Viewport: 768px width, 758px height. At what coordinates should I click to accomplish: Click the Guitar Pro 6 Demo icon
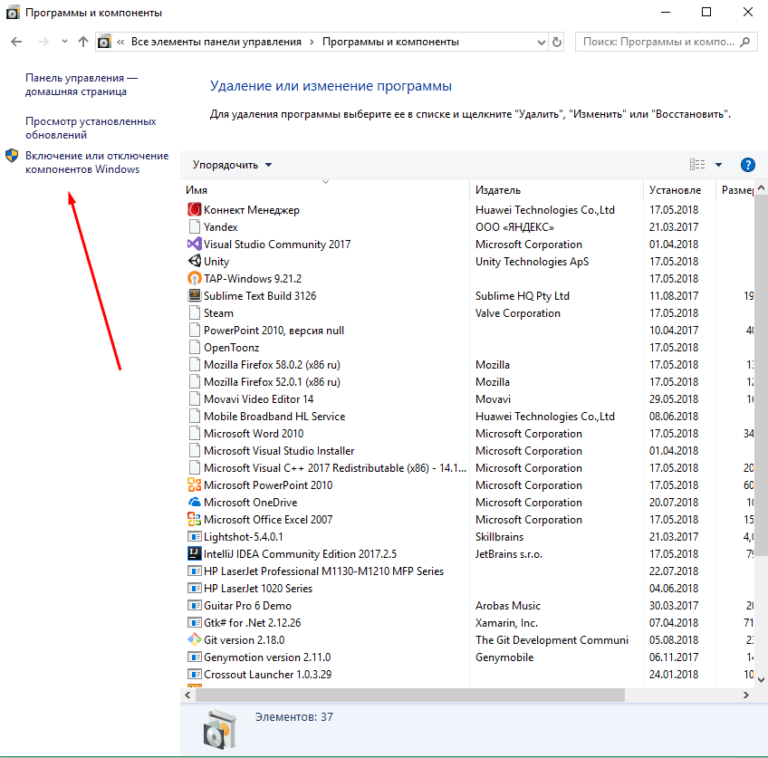point(194,605)
